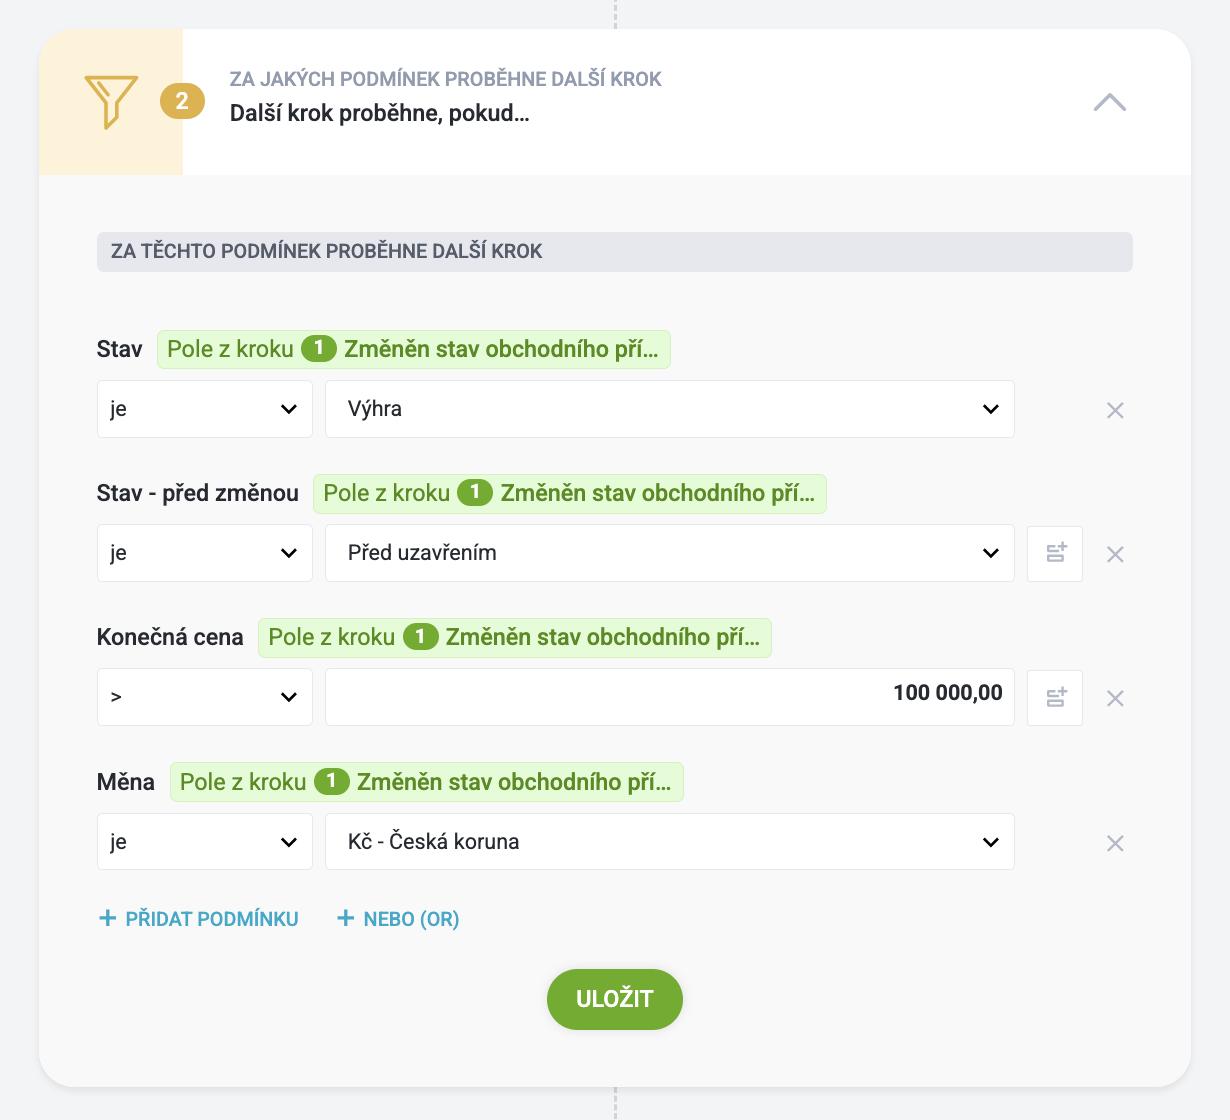Remove the Konečná cena condition
The width and height of the screenshot is (1230, 1120).
(1115, 698)
